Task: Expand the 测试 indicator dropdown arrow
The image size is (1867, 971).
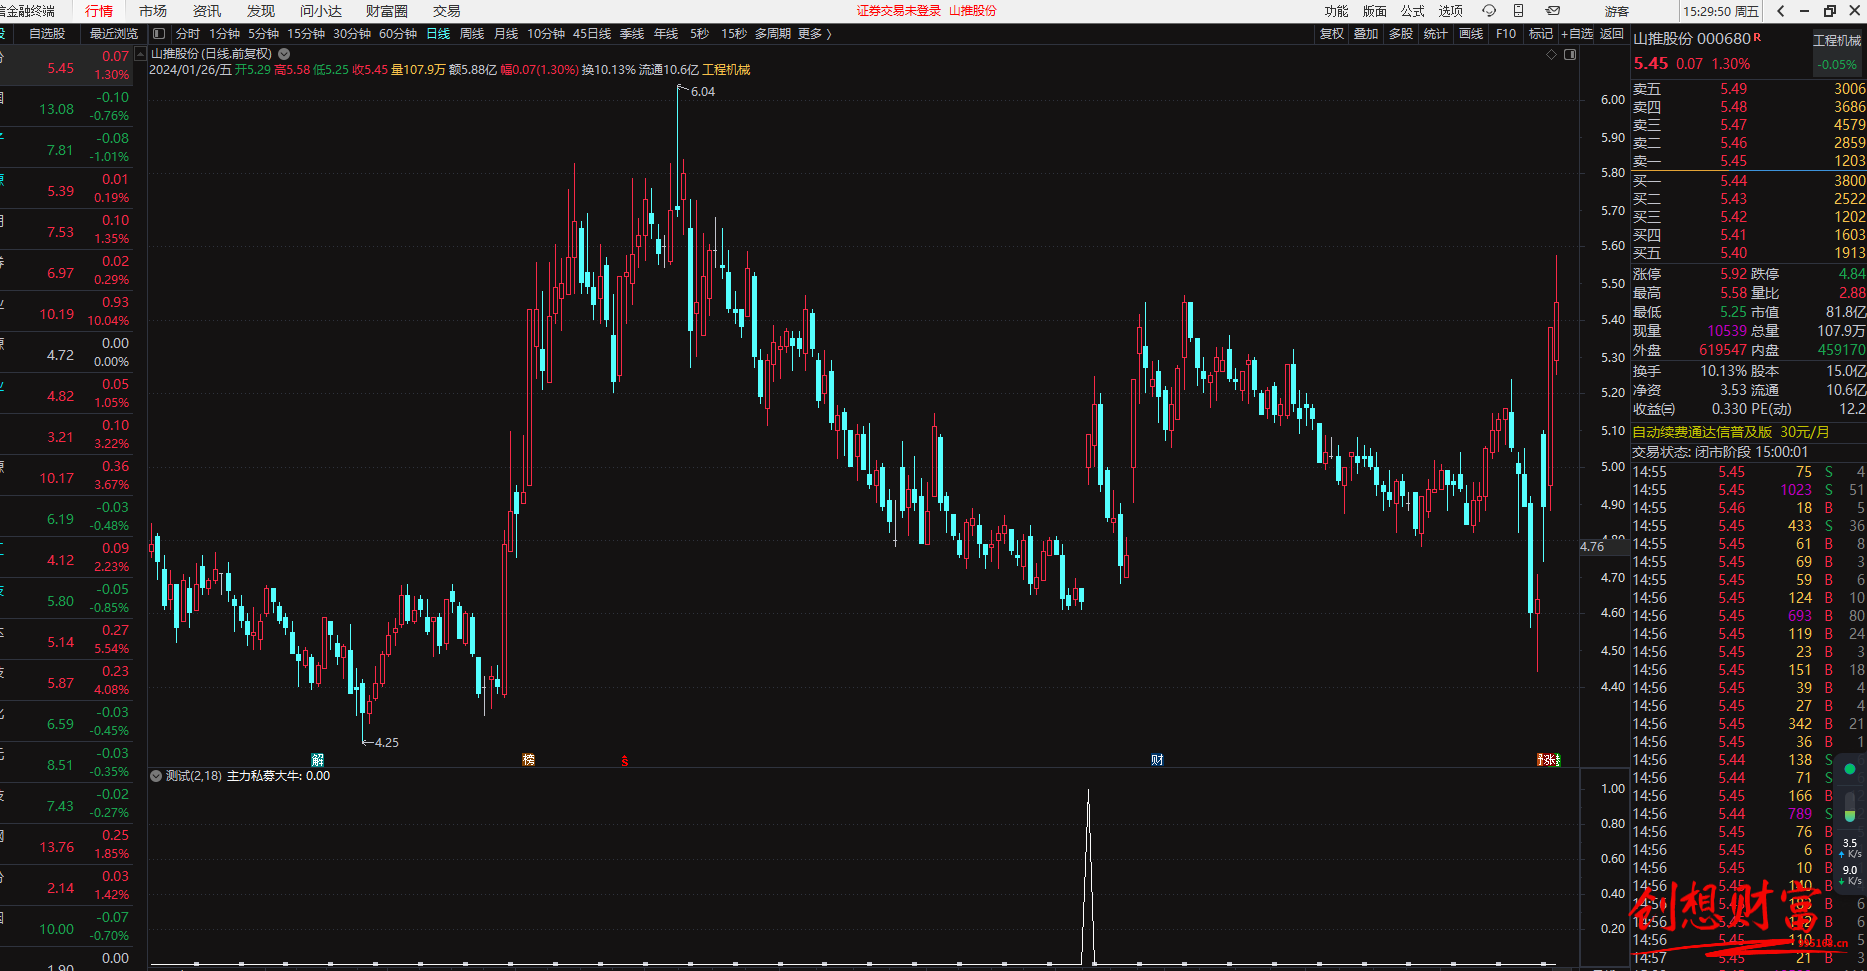Action: pos(156,776)
